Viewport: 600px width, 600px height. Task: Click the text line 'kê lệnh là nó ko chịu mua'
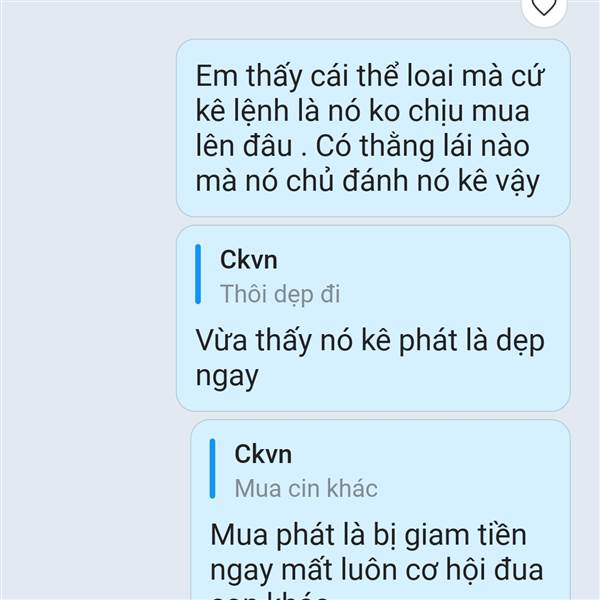(x=362, y=111)
